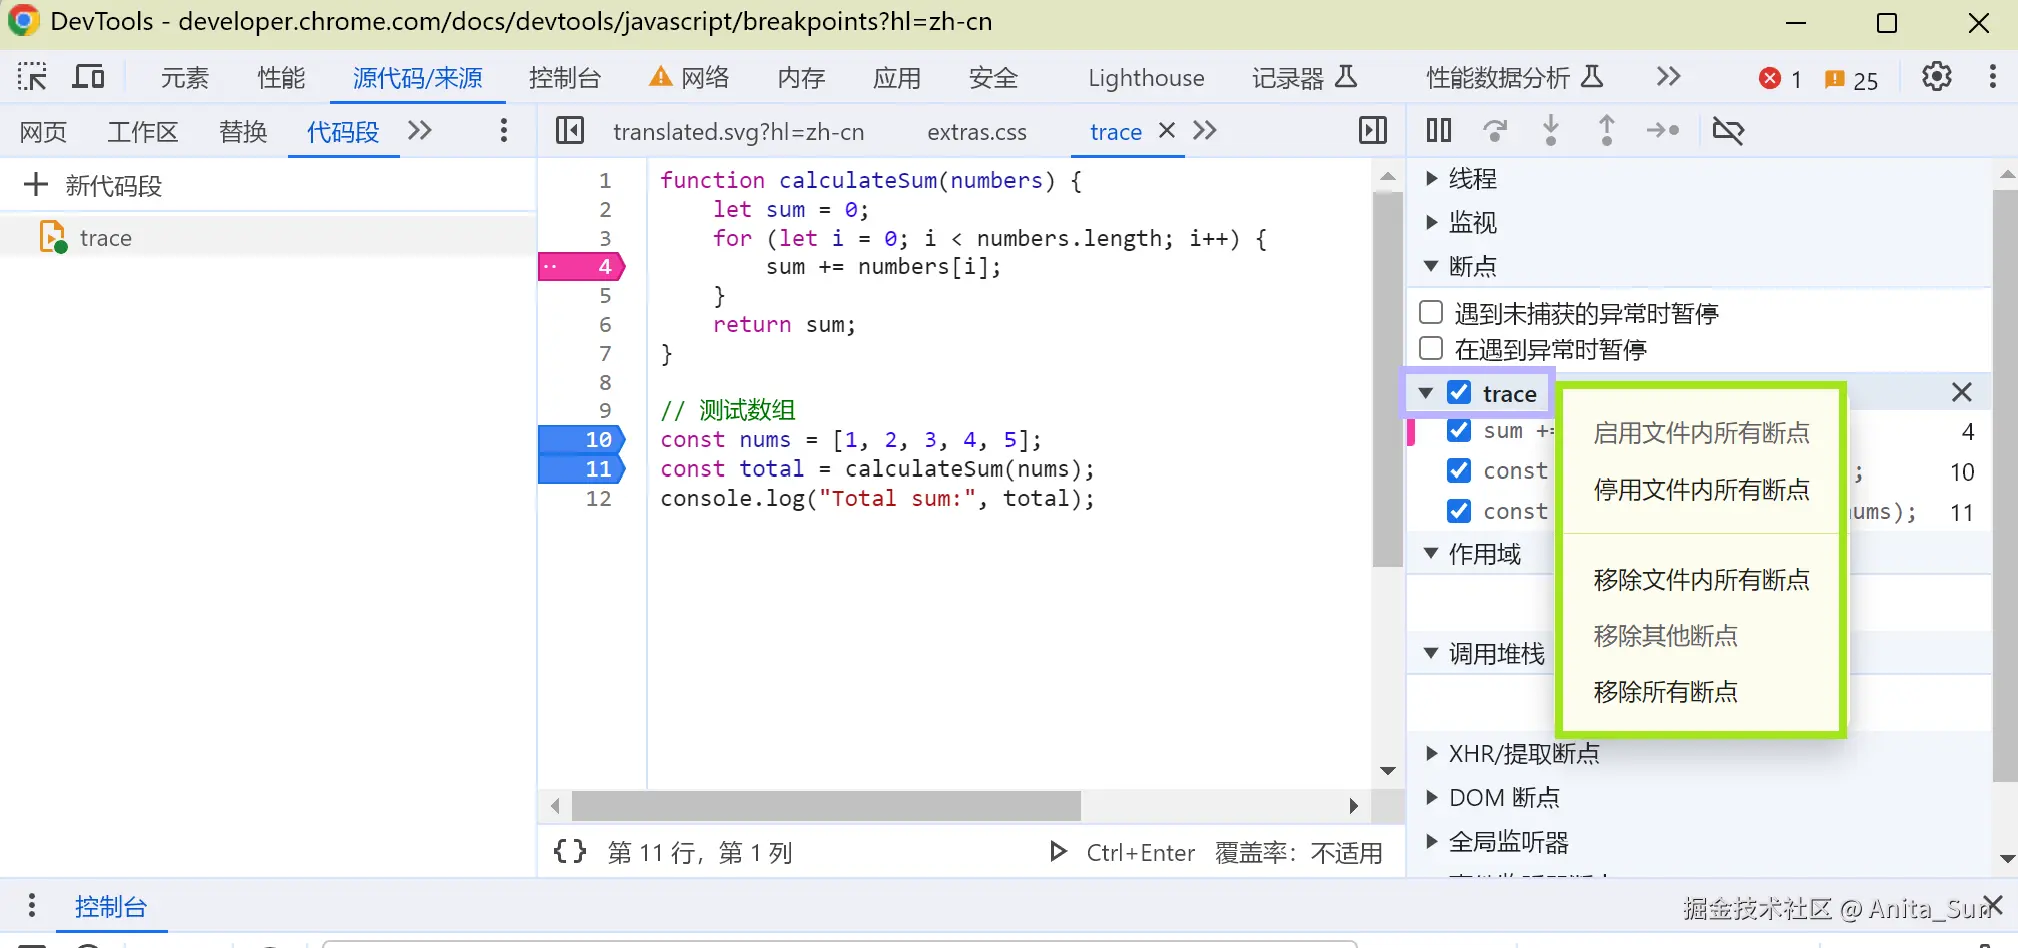Switch to 元素 panel tab
The image size is (2018, 948).
click(x=185, y=78)
